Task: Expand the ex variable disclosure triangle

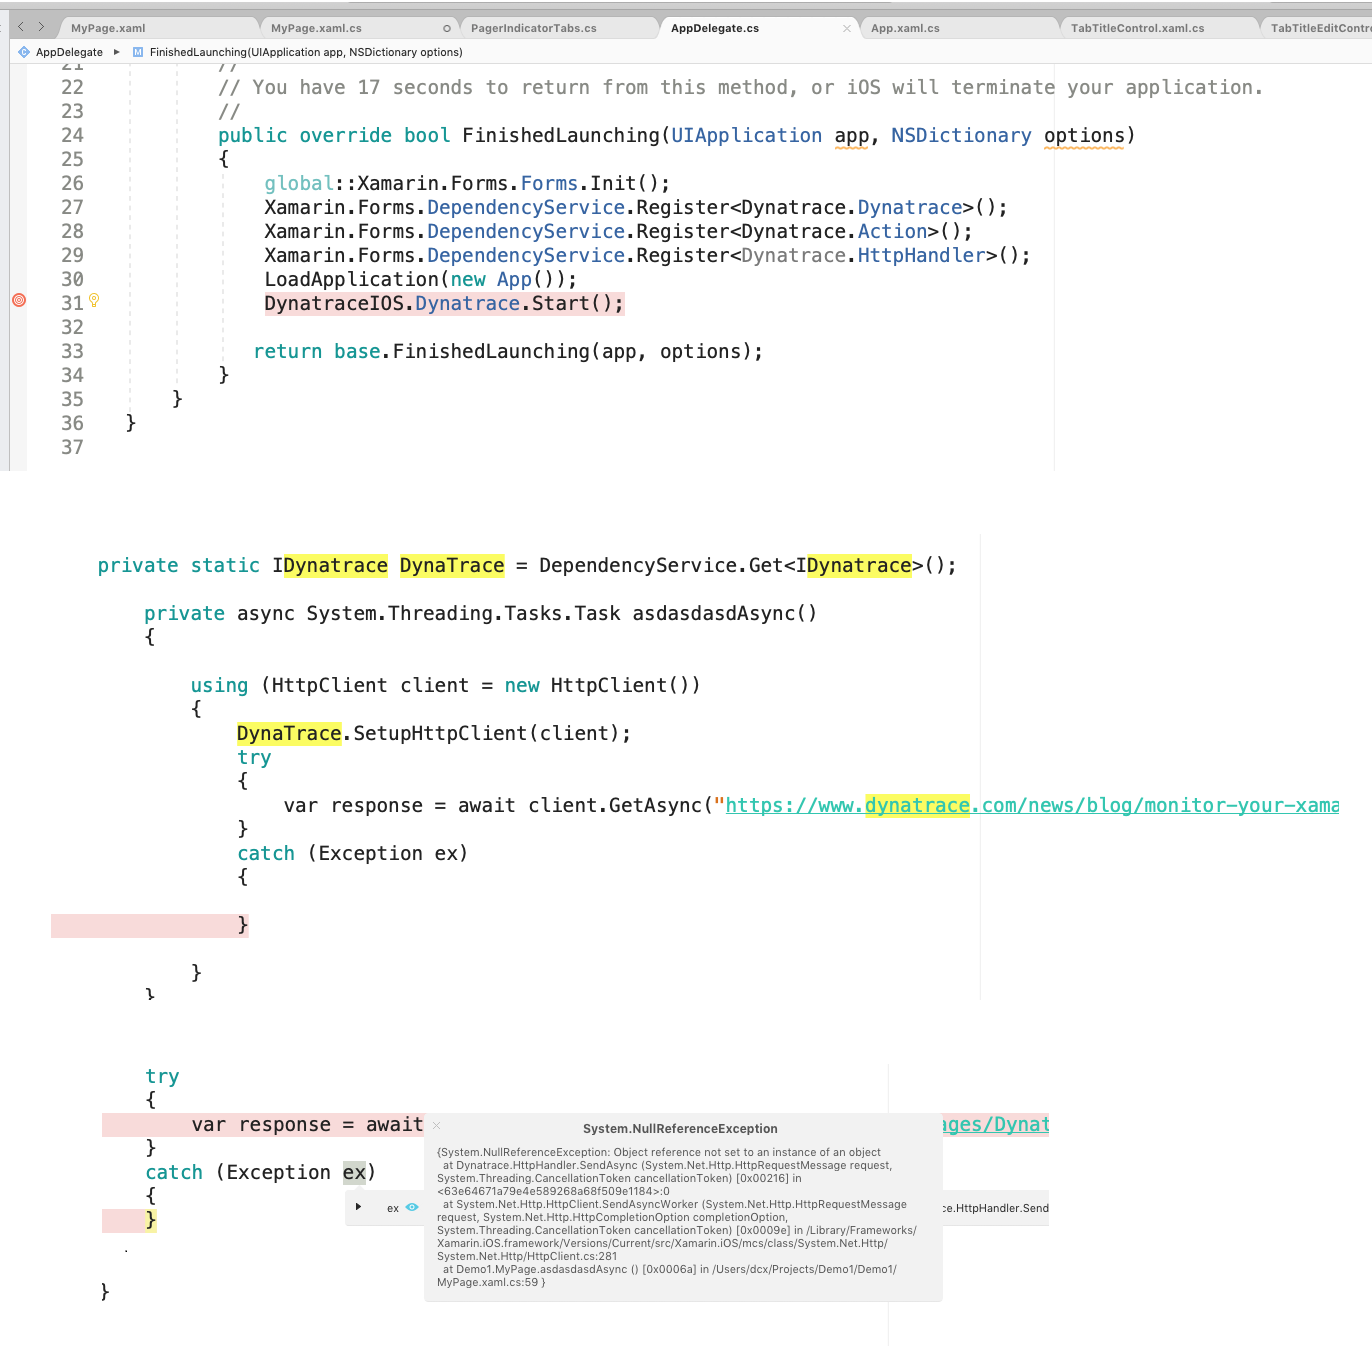Action: pyautogui.click(x=358, y=1207)
